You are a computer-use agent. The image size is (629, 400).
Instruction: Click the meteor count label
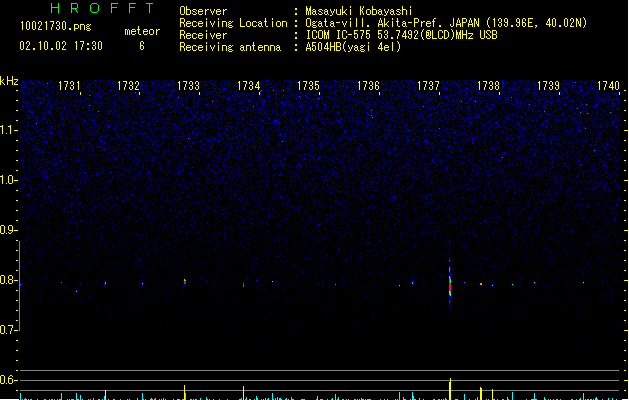pos(142,31)
